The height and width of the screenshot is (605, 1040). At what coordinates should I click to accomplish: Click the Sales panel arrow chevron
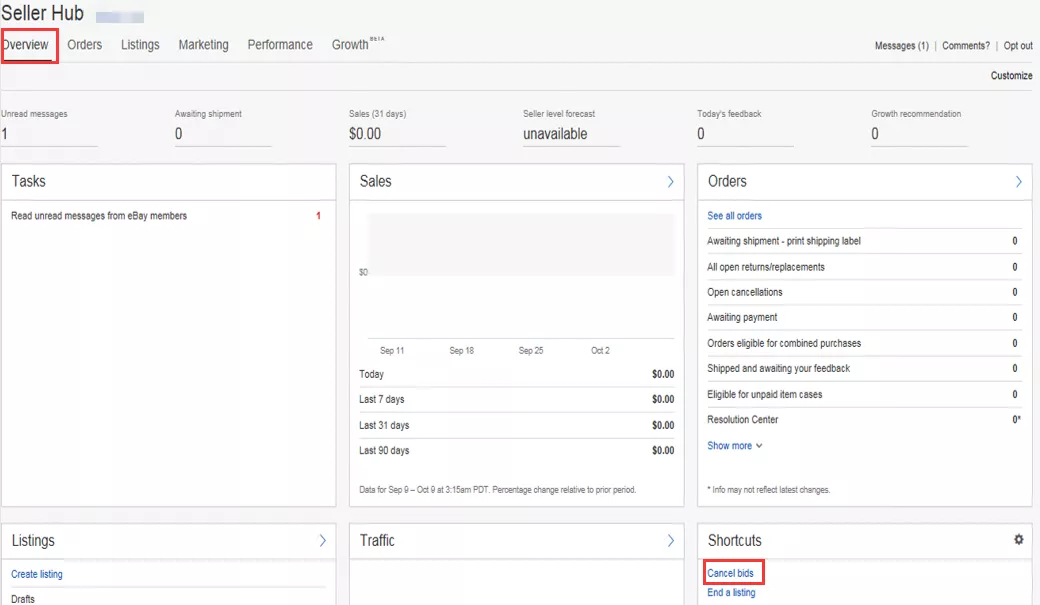[x=670, y=182]
